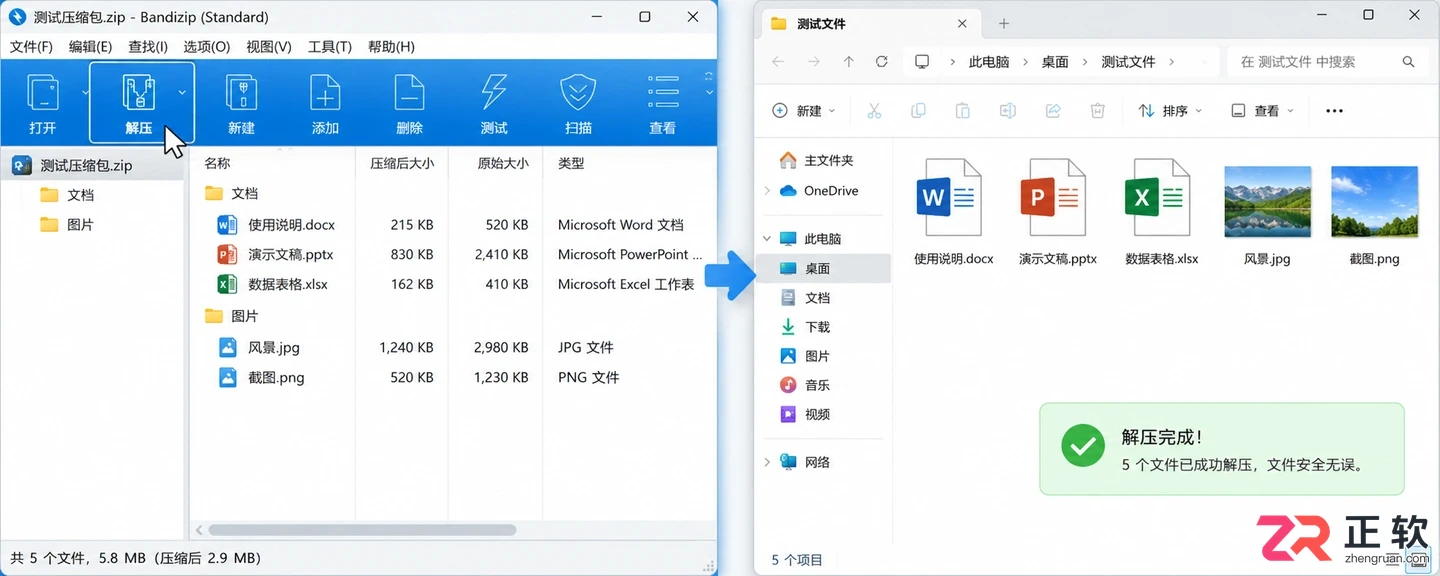
Task: Expand the OneDrive node in sidebar
Action: (x=767, y=191)
